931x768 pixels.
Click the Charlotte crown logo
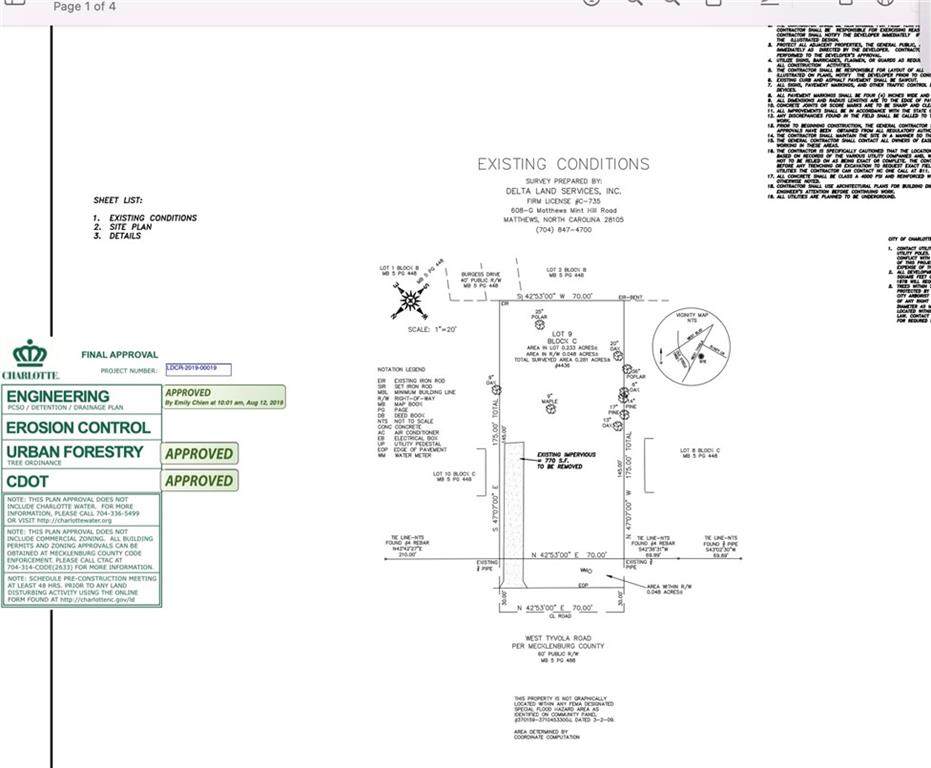(x=30, y=354)
